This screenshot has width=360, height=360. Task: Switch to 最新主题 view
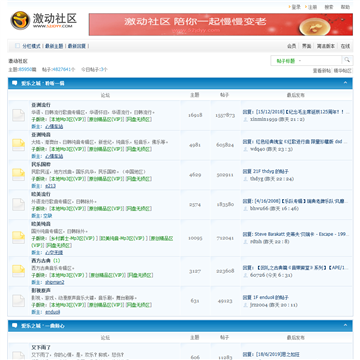tap(54, 46)
